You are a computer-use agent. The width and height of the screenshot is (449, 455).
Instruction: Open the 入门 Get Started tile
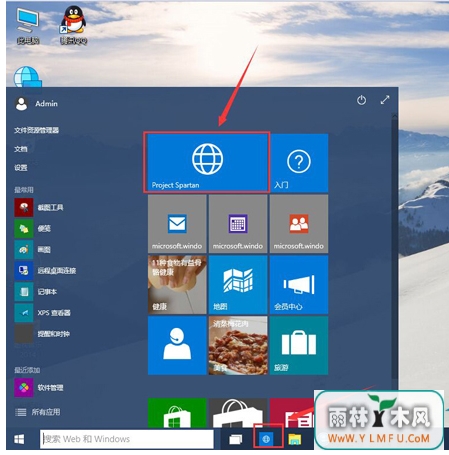point(299,163)
